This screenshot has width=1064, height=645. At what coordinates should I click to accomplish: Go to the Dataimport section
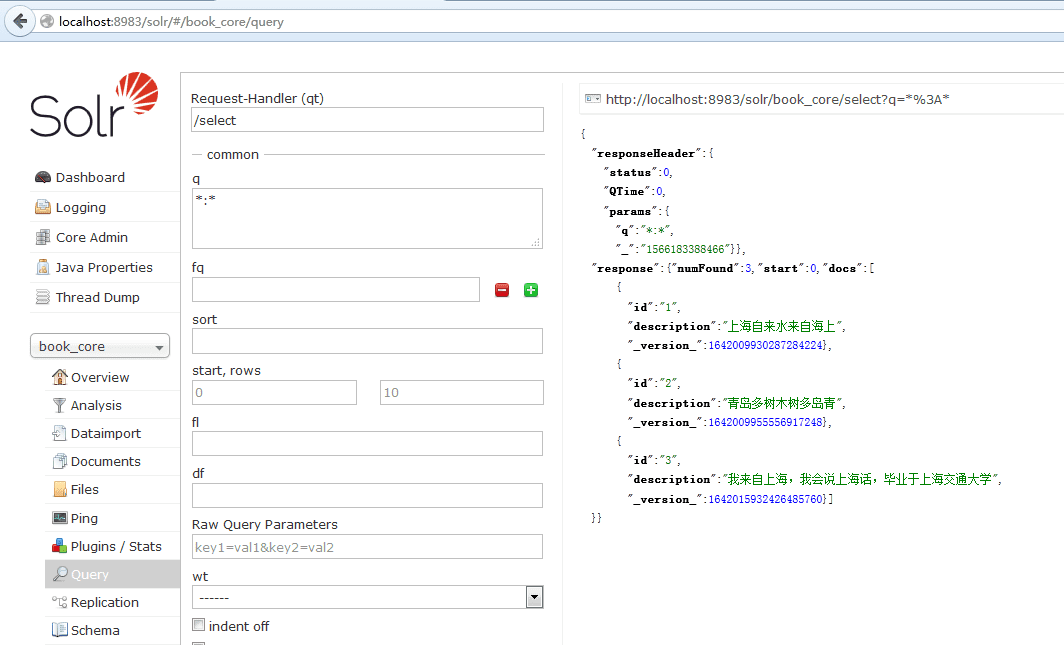(105, 433)
